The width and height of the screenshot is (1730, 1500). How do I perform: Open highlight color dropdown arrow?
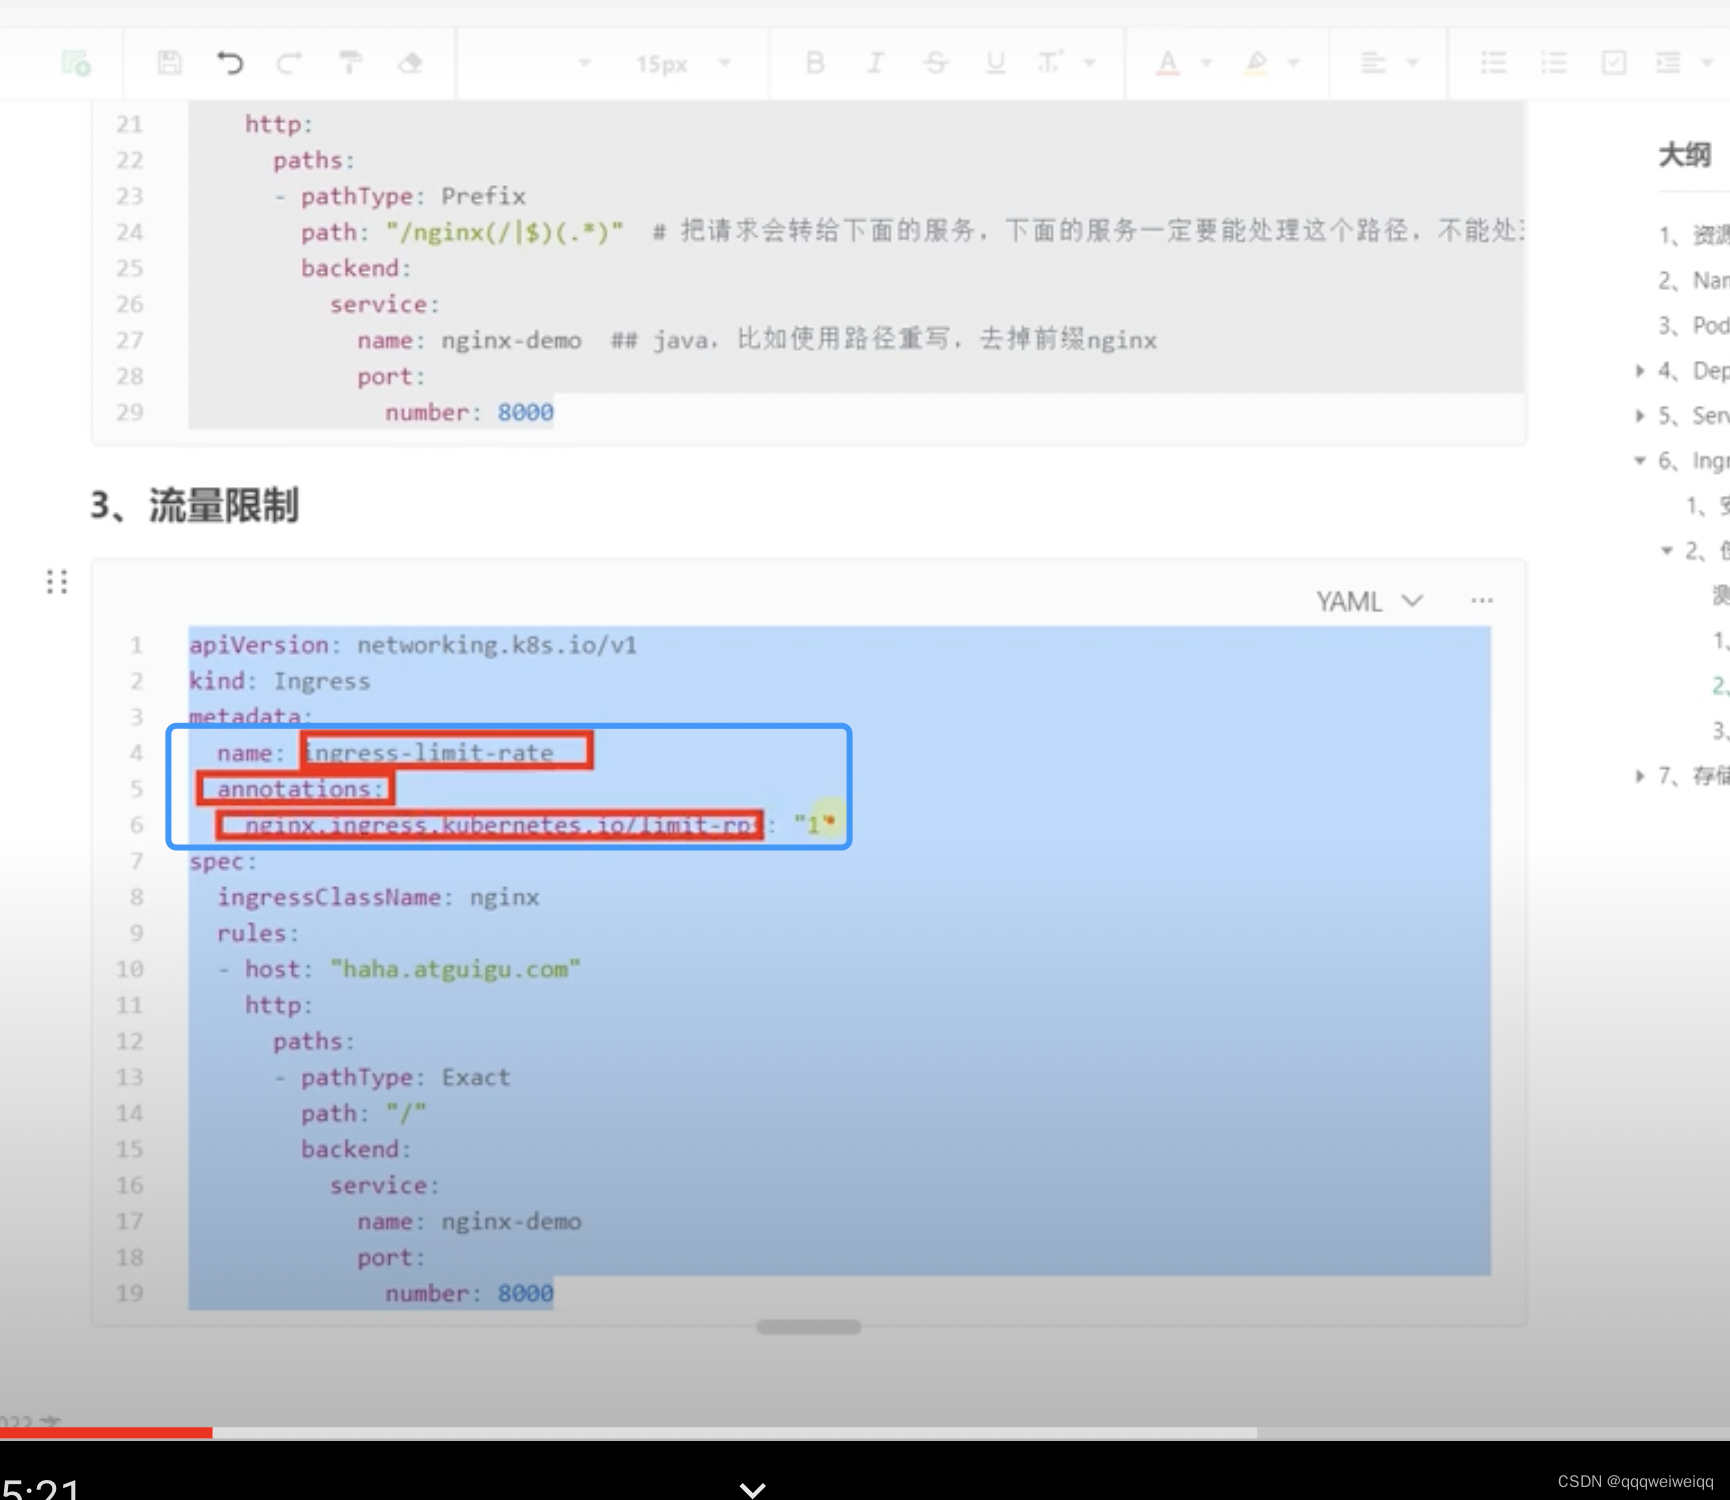tap(1294, 63)
